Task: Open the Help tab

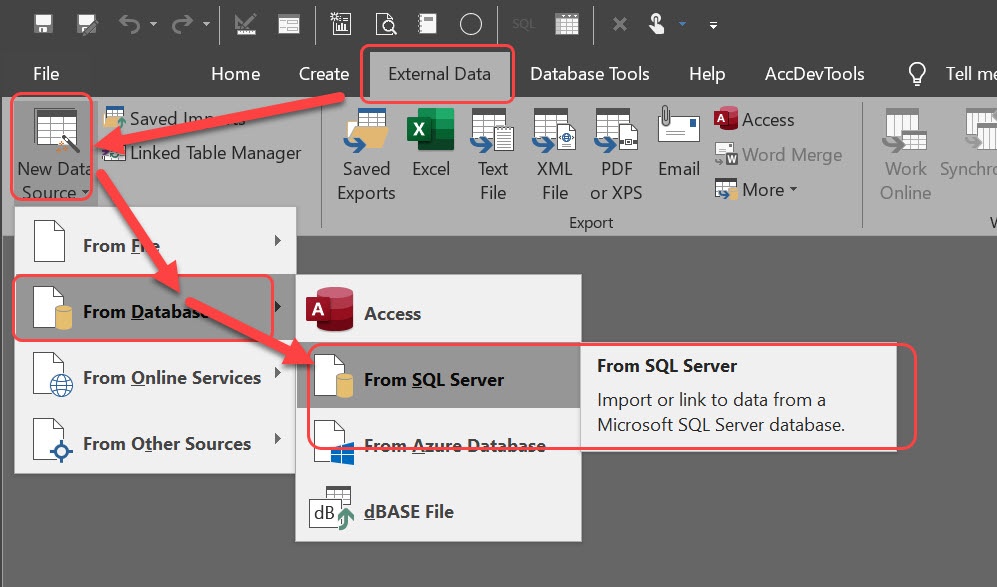Action: pos(707,74)
